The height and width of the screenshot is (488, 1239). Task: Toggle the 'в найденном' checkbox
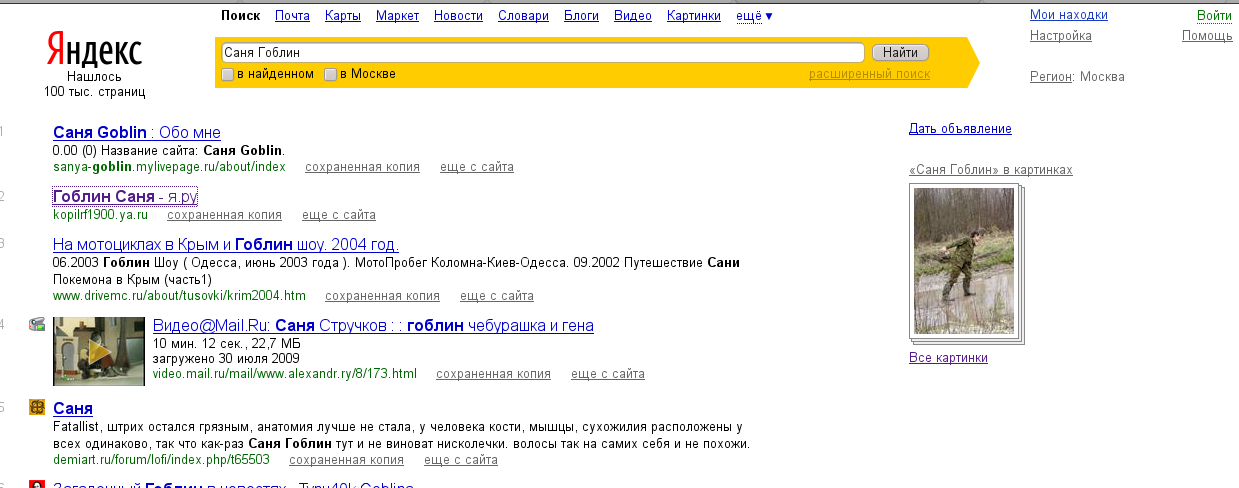(228, 74)
